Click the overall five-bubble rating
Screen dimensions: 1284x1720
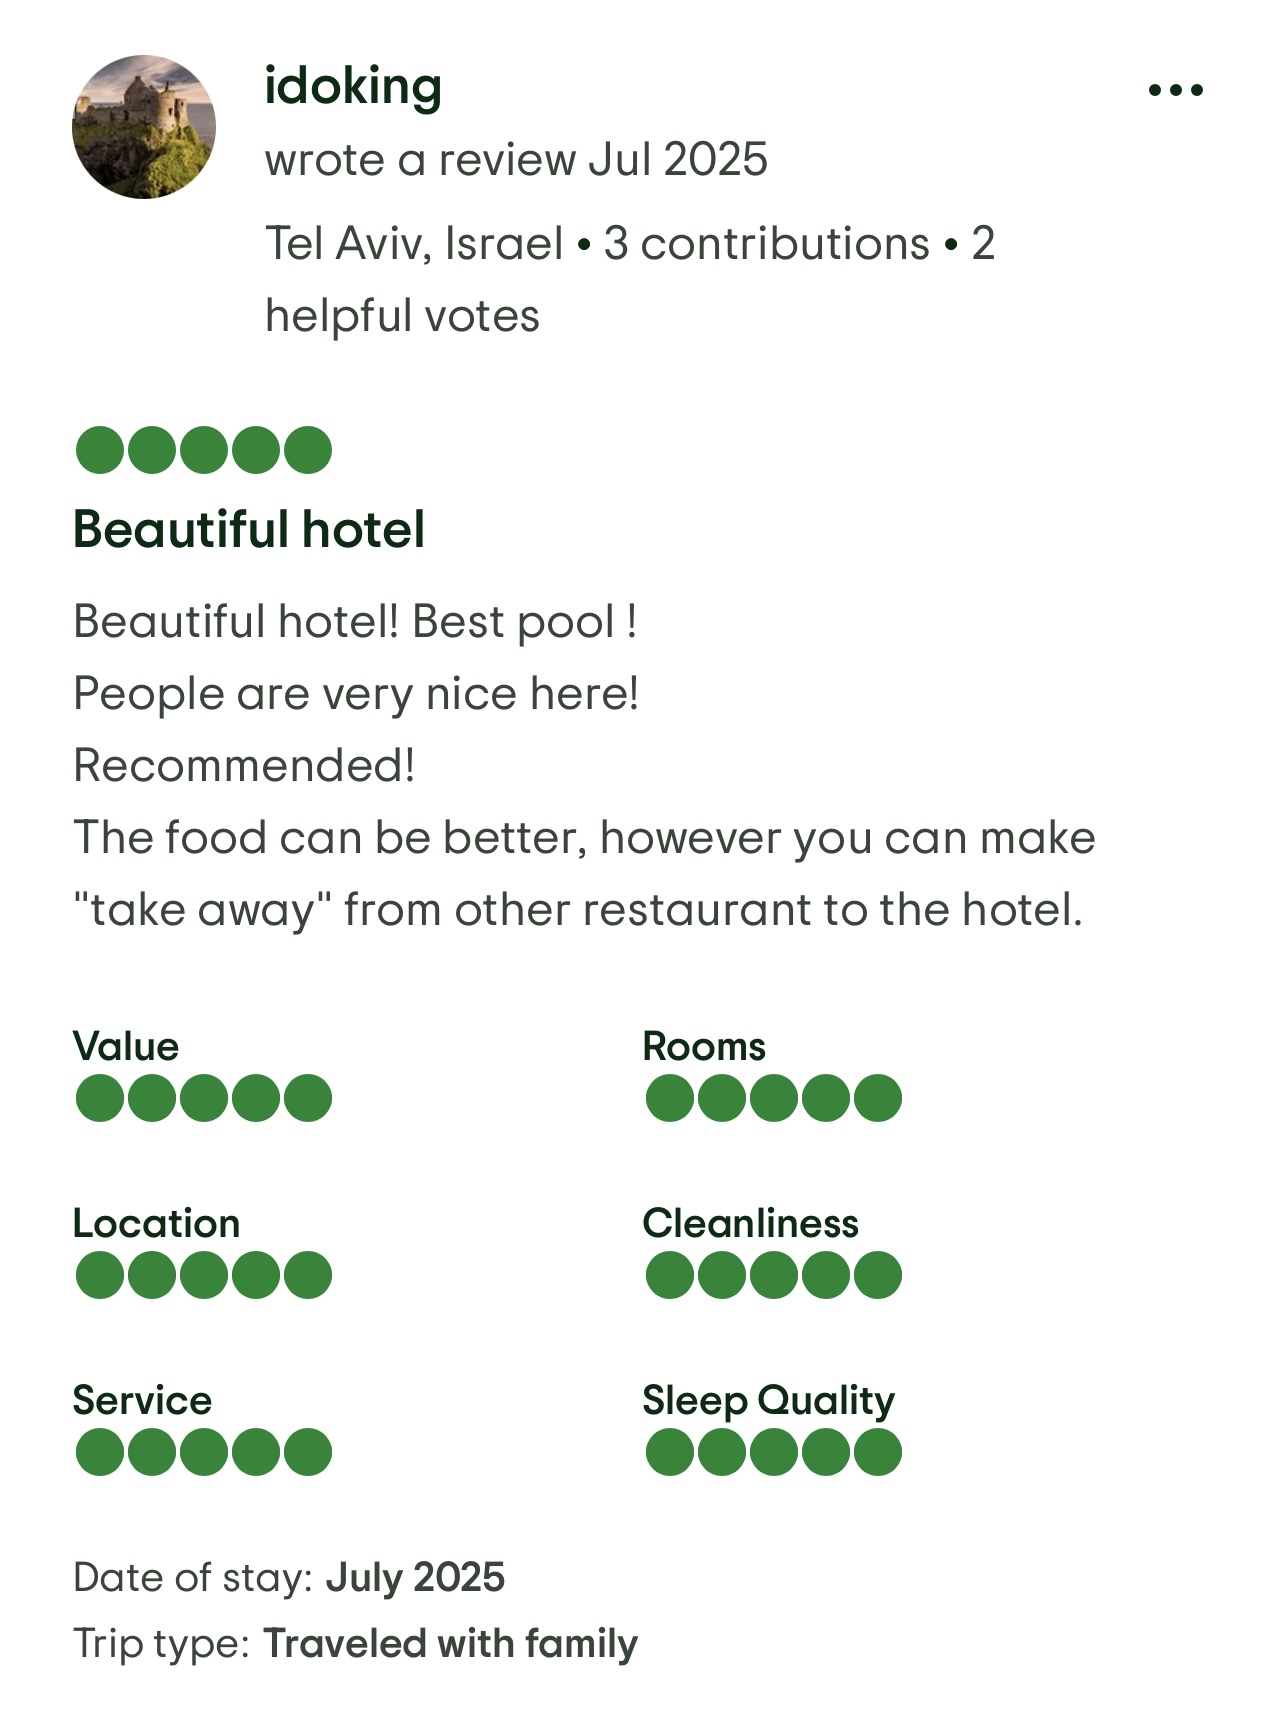click(x=204, y=450)
